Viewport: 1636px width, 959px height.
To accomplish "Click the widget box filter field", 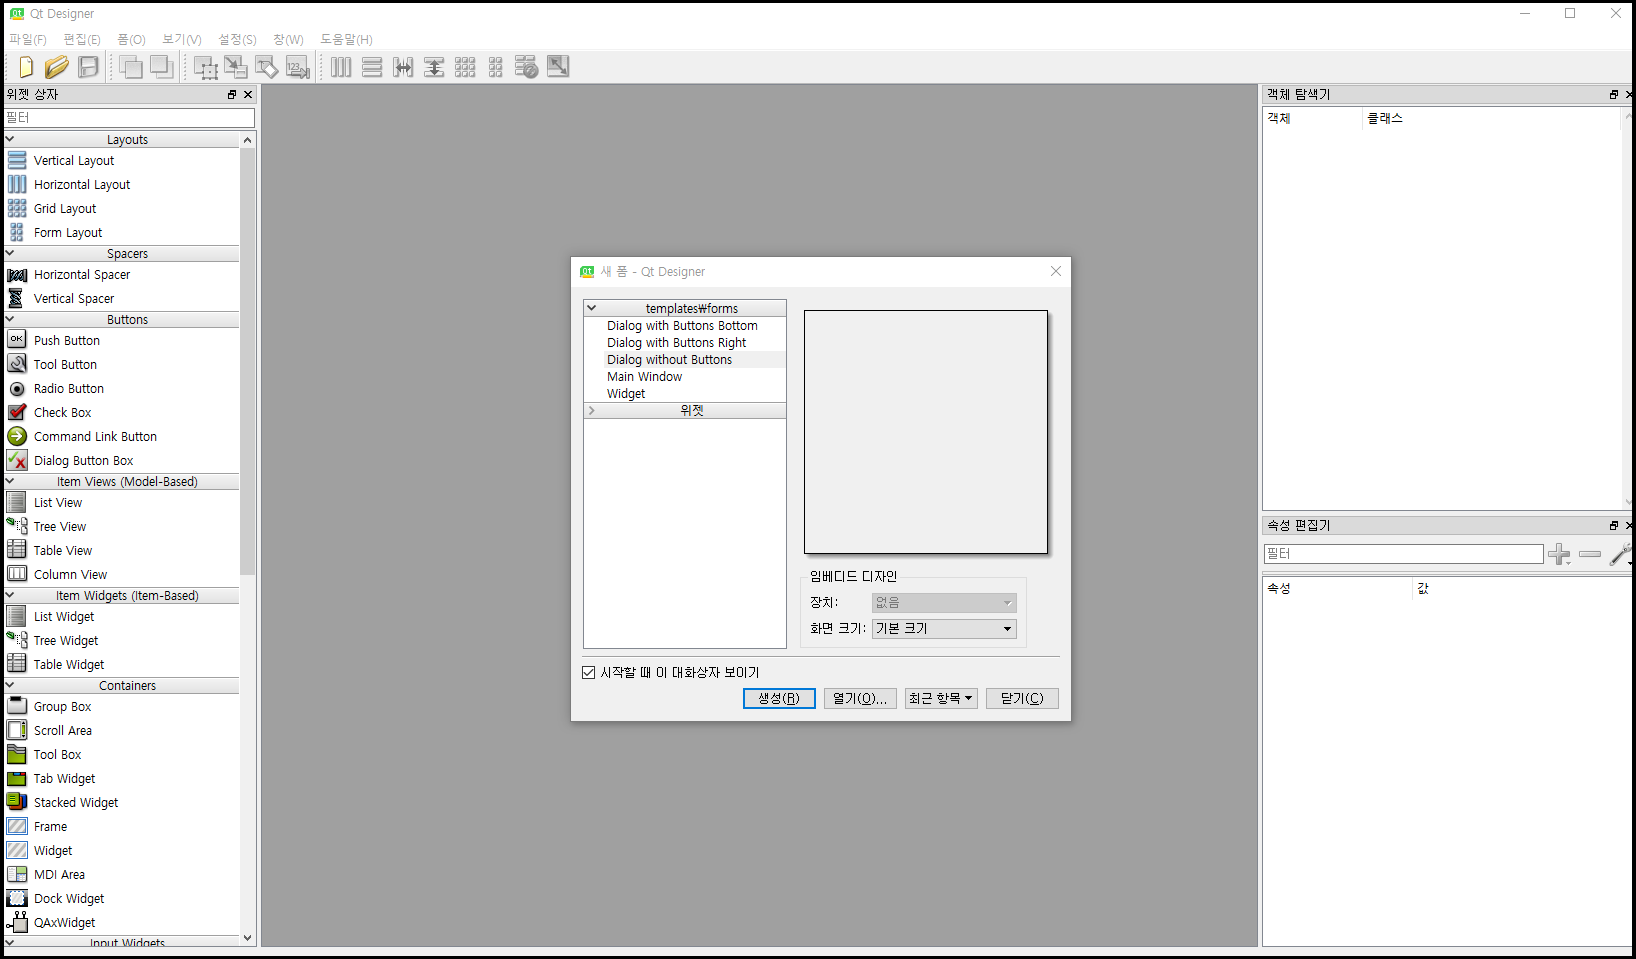I will click(x=129, y=118).
